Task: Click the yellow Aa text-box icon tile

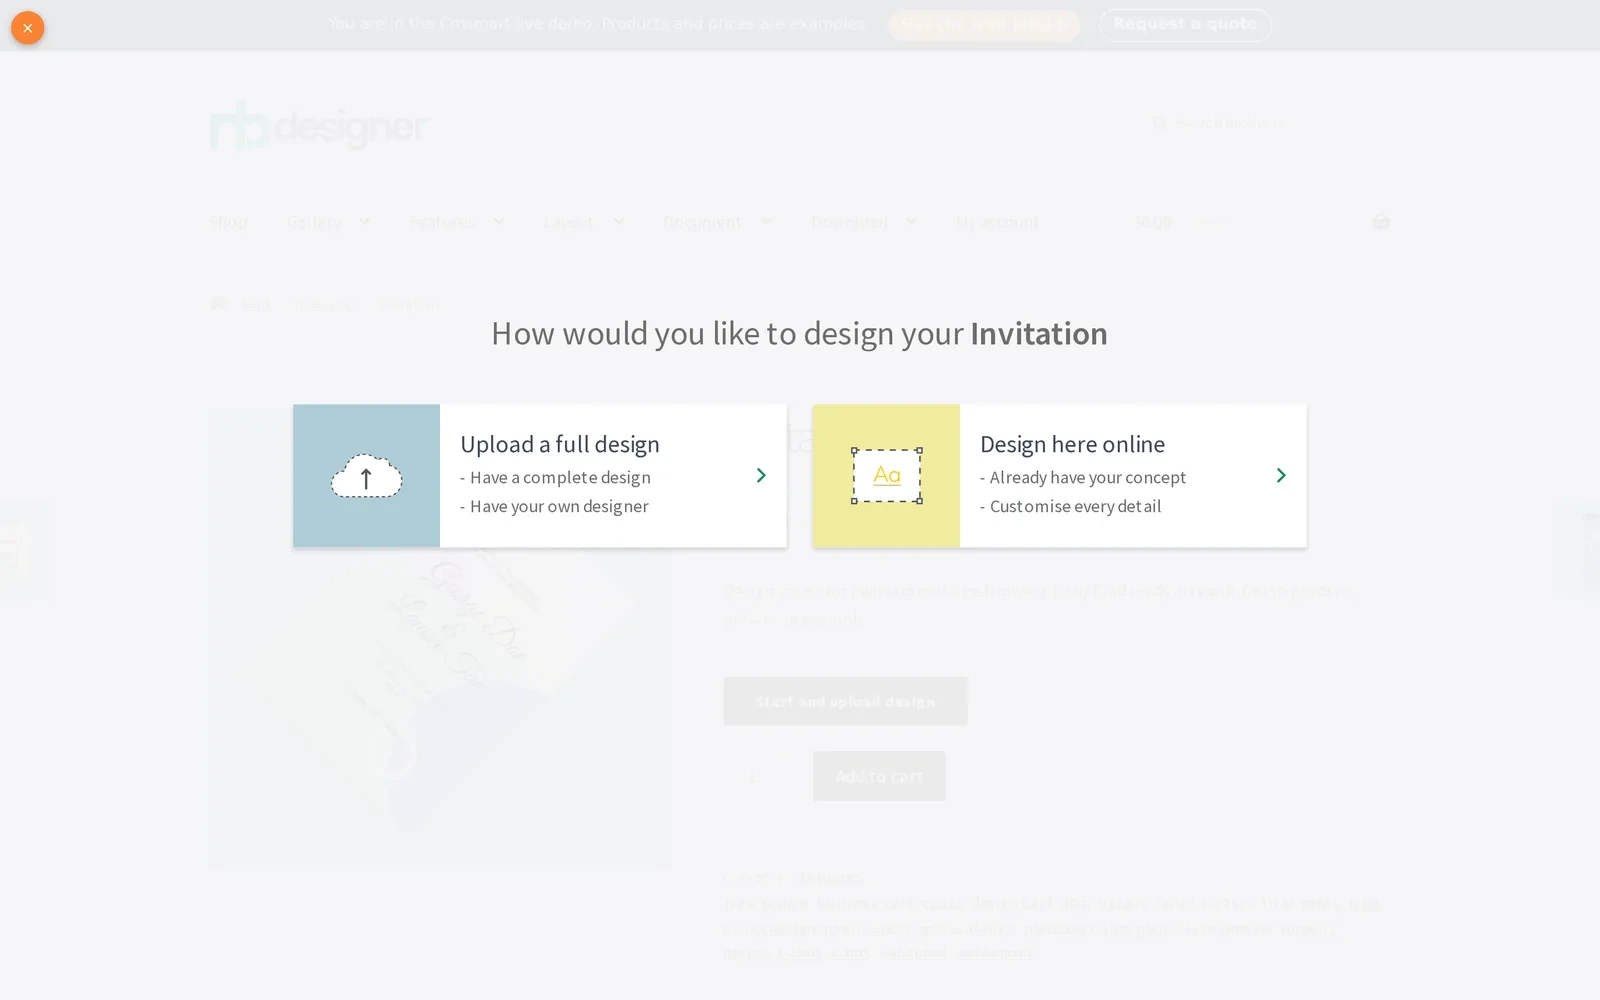Action: pyautogui.click(x=886, y=476)
